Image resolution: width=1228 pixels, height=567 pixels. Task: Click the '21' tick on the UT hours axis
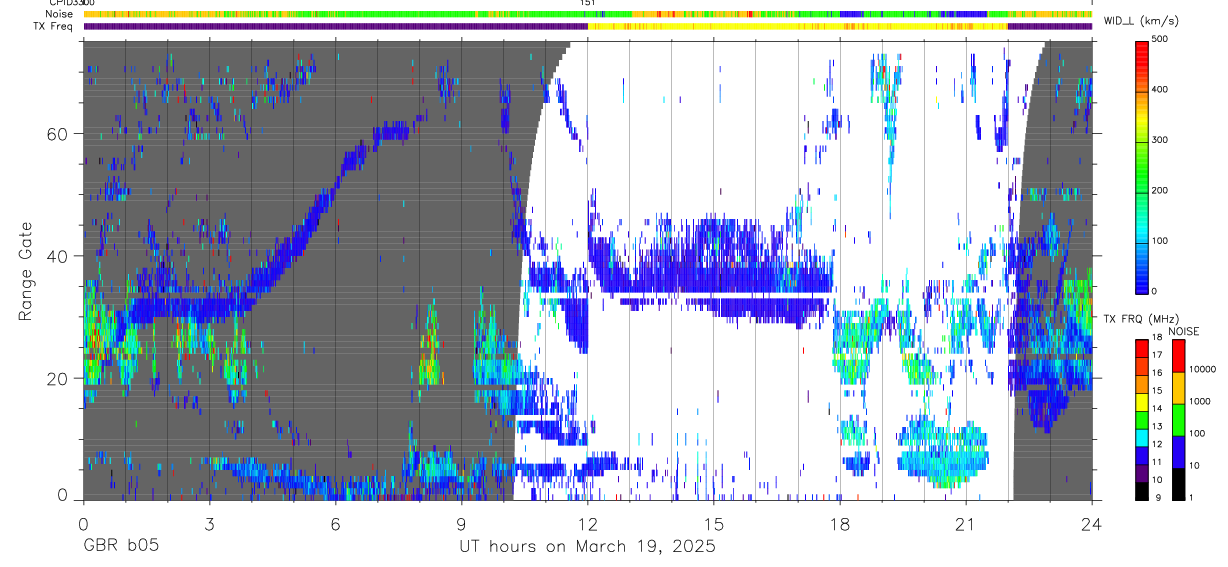965,524
